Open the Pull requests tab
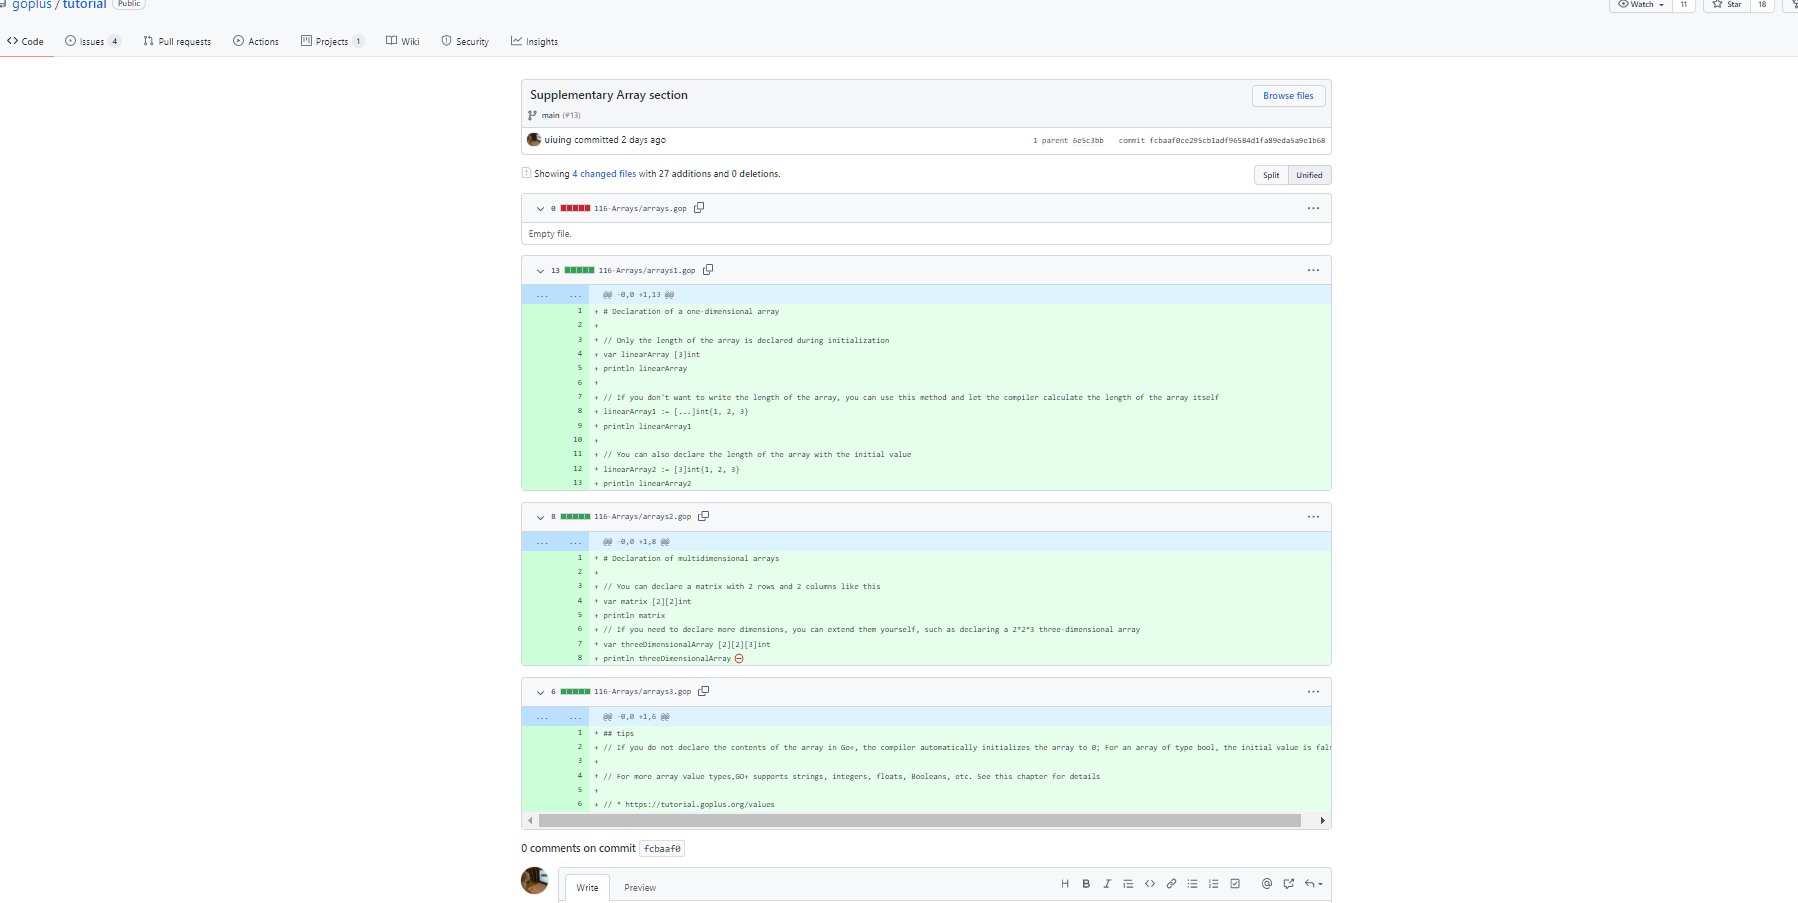The height and width of the screenshot is (903, 1798). pos(177,42)
